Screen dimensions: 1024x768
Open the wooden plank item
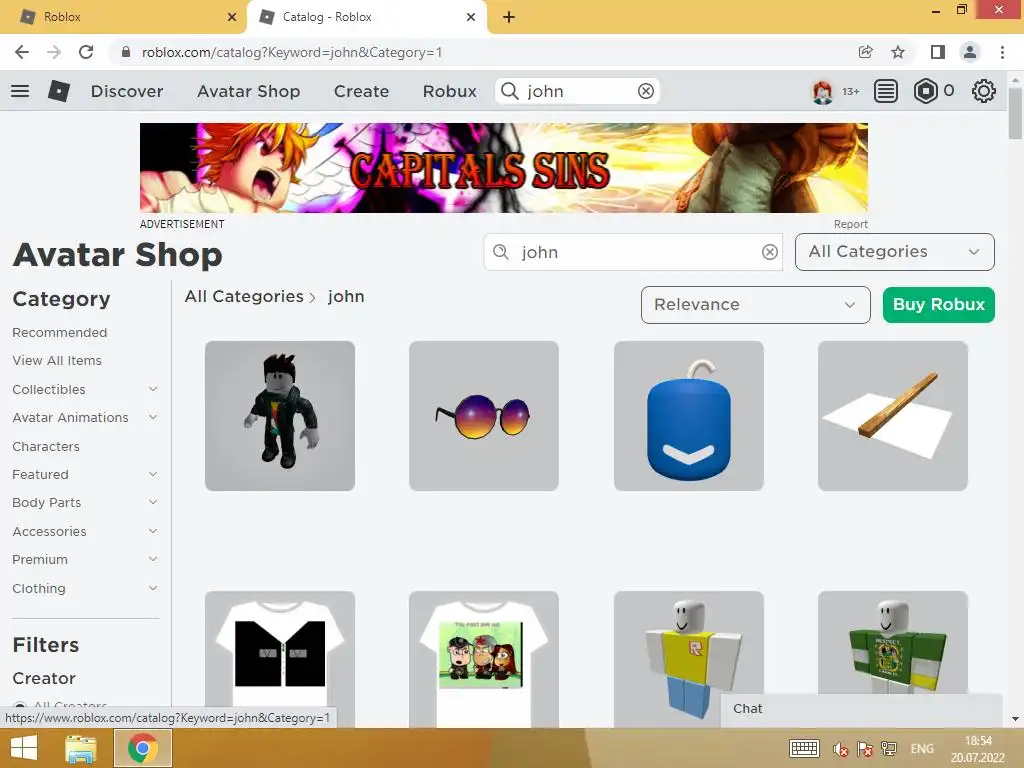point(893,416)
